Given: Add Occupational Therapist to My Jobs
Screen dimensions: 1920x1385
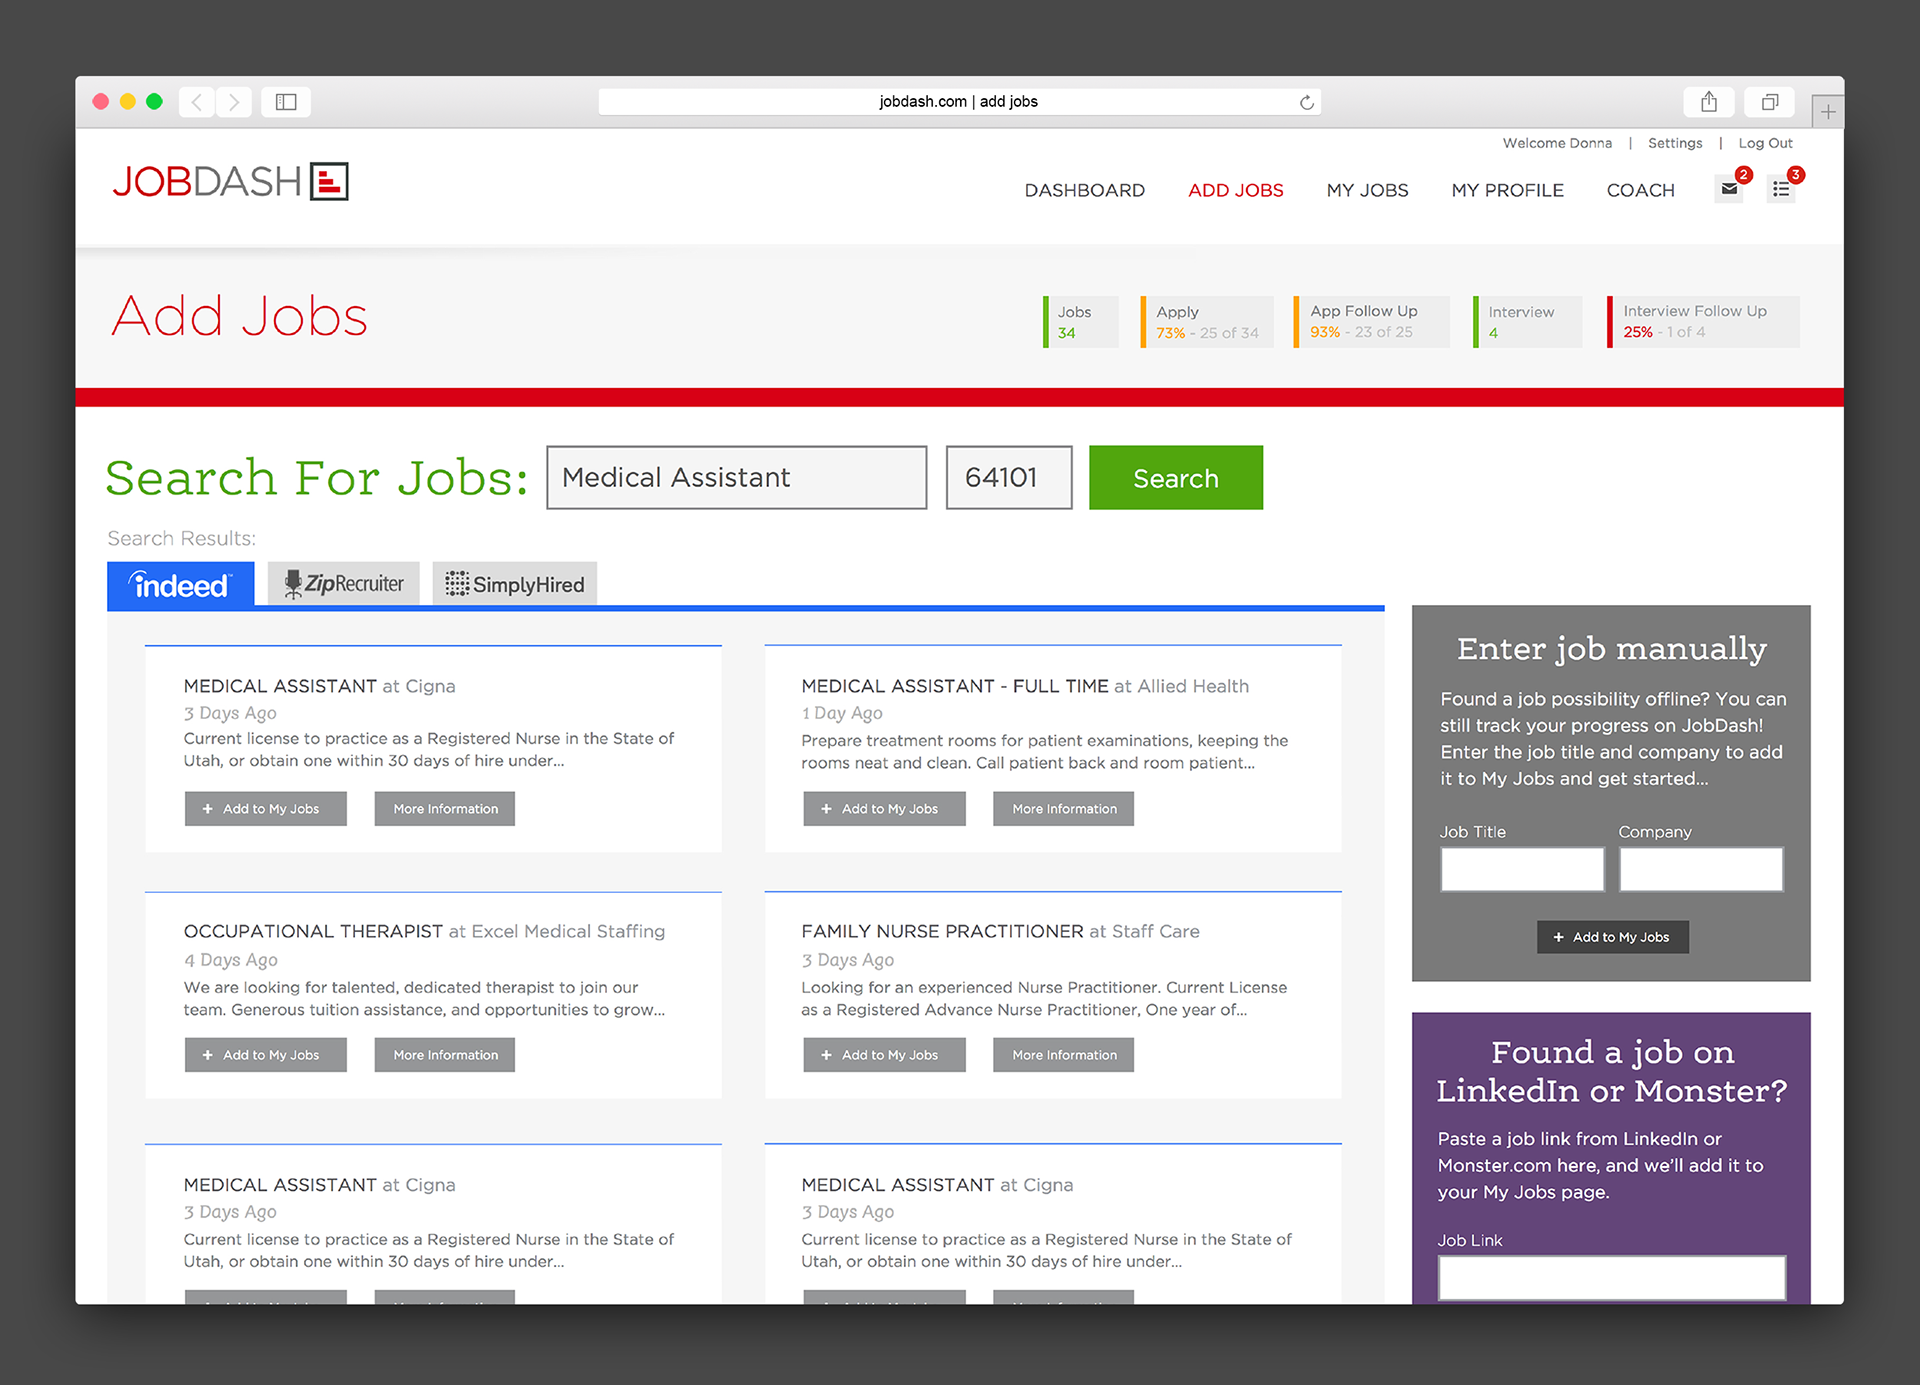Looking at the screenshot, I should click(x=266, y=1055).
